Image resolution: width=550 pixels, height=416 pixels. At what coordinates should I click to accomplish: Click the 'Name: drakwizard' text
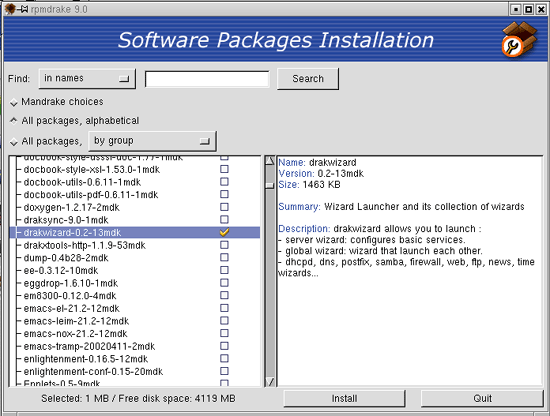317,163
